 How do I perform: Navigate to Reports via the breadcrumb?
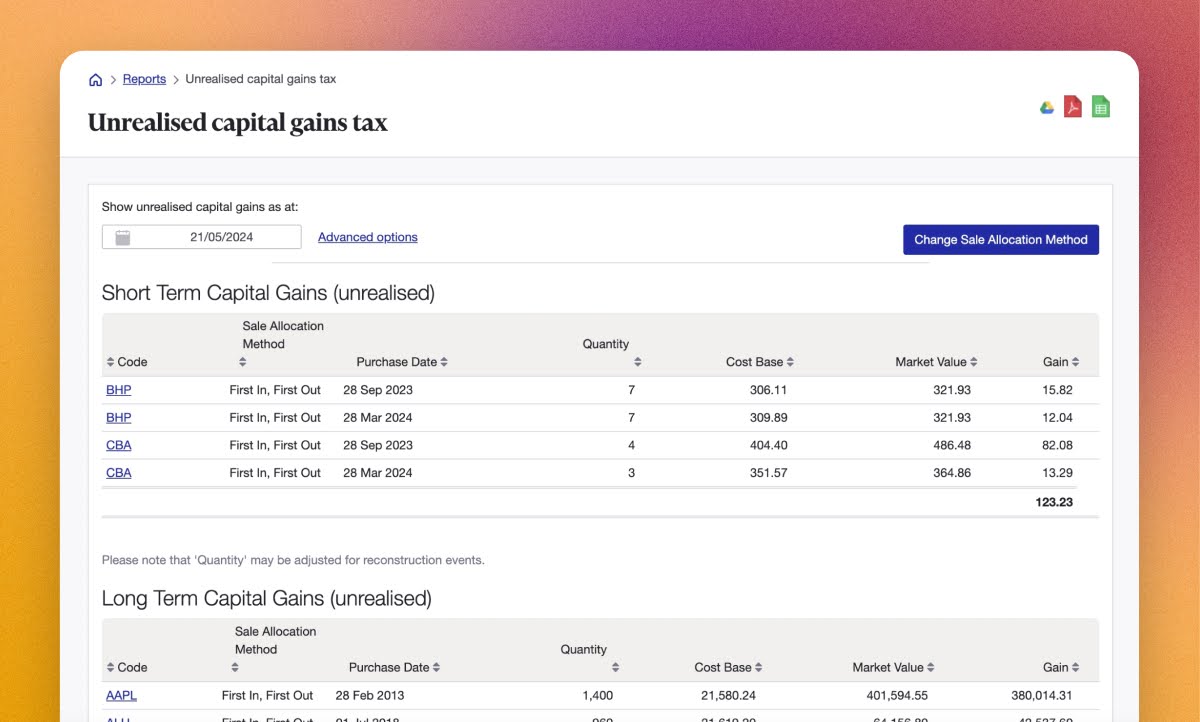pyautogui.click(x=144, y=78)
